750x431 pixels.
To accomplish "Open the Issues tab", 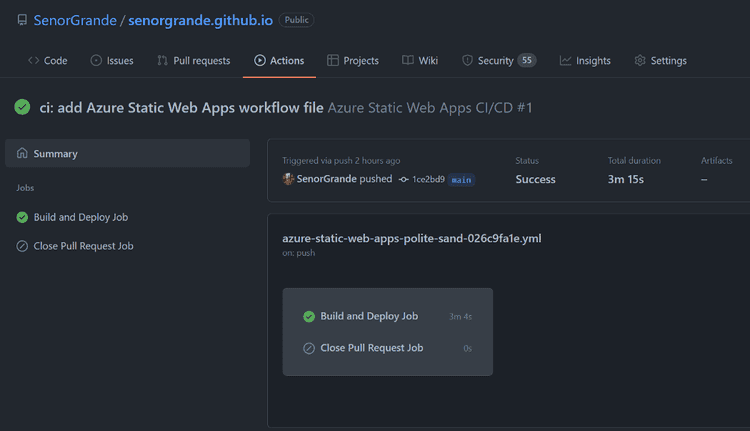I will (112, 61).
